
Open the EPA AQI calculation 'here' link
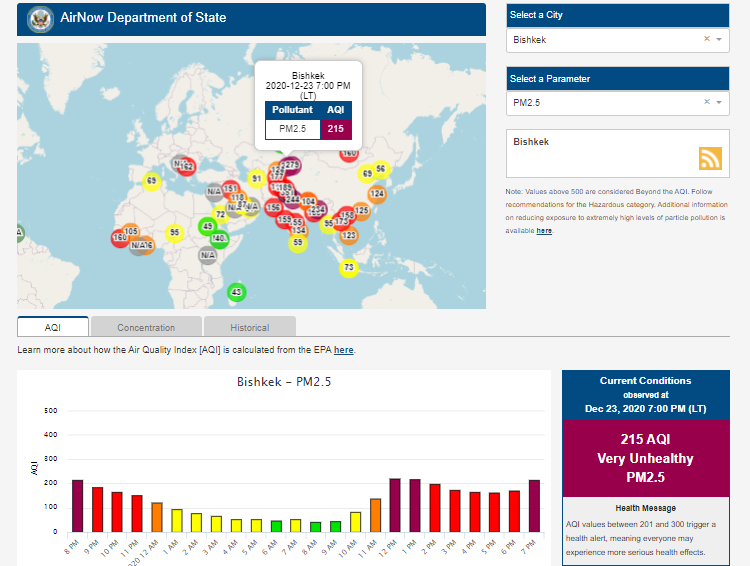pos(343,350)
